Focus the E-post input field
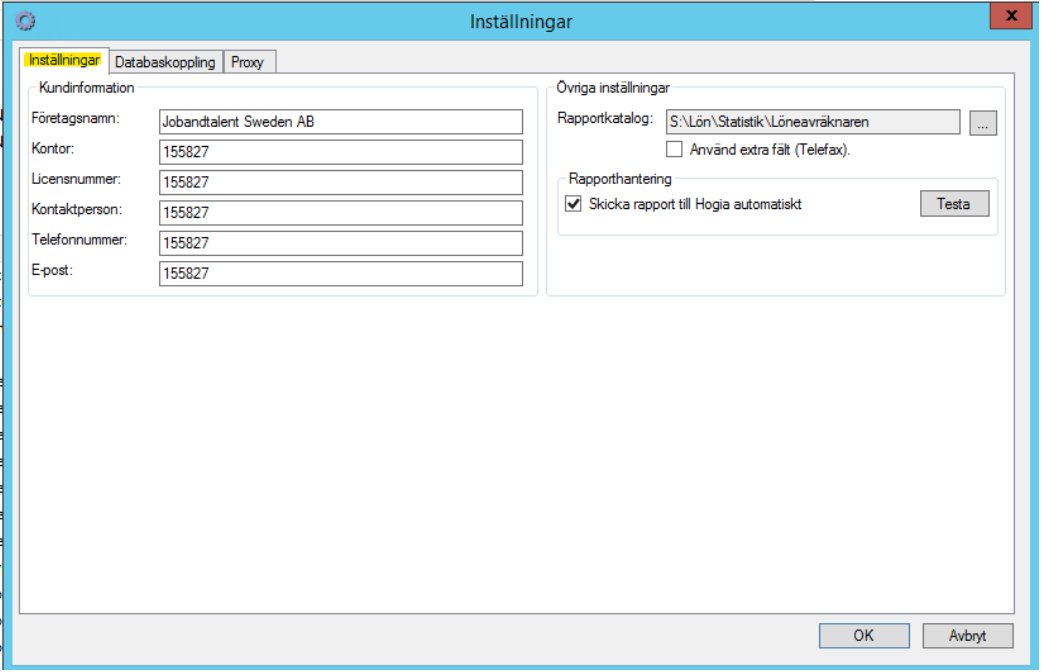Image resolution: width=1042 pixels, height=672 pixels. (x=340, y=274)
